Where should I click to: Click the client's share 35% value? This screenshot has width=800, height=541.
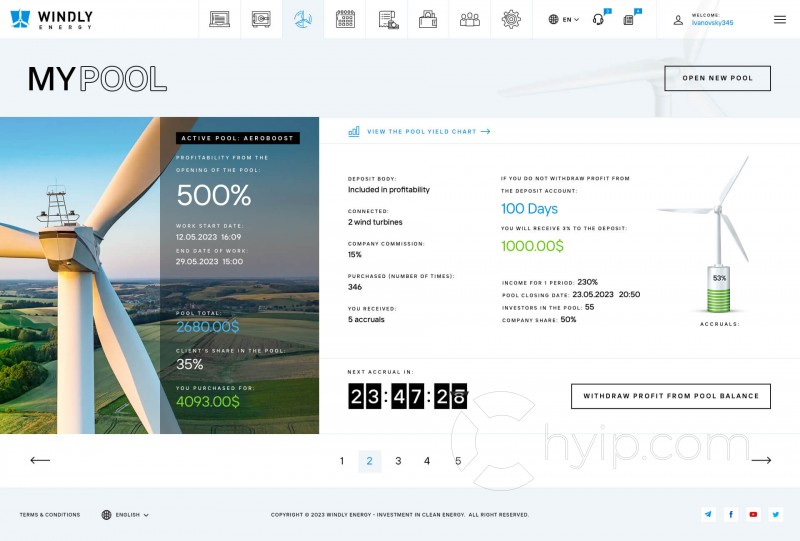[189, 364]
